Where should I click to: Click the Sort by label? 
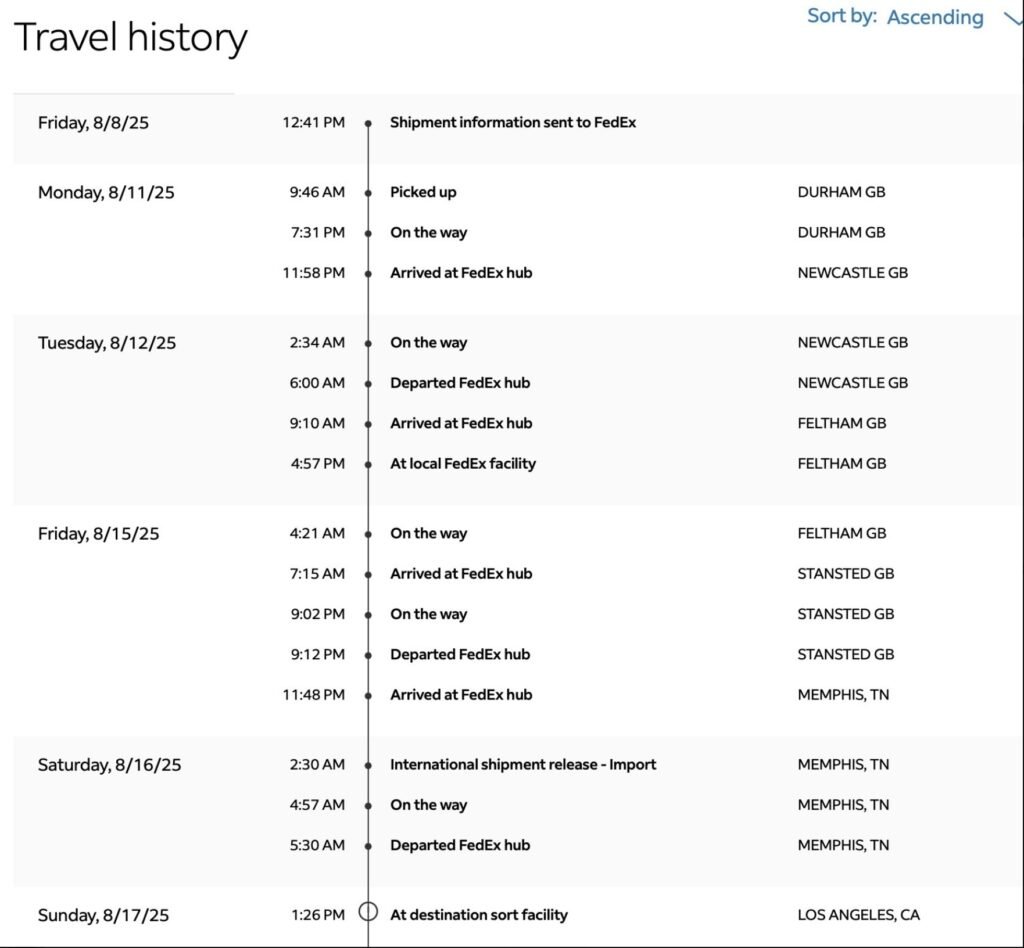(841, 16)
